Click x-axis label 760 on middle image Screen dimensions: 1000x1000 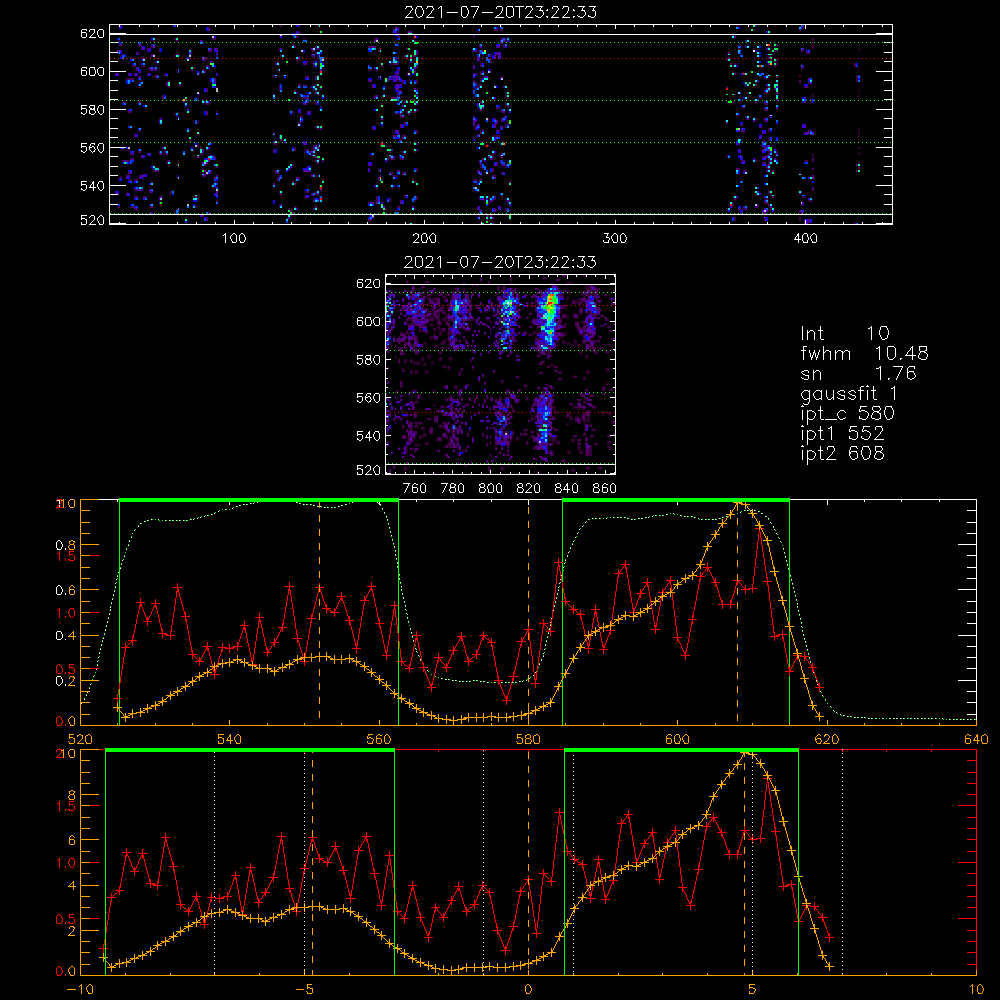tap(415, 489)
